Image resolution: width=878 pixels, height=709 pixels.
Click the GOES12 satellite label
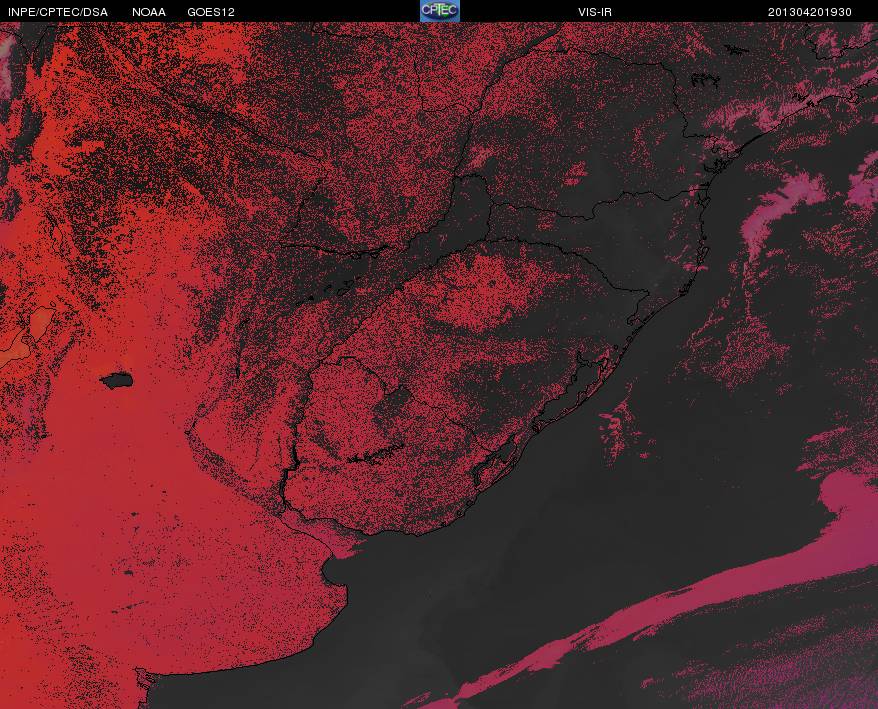point(211,12)
